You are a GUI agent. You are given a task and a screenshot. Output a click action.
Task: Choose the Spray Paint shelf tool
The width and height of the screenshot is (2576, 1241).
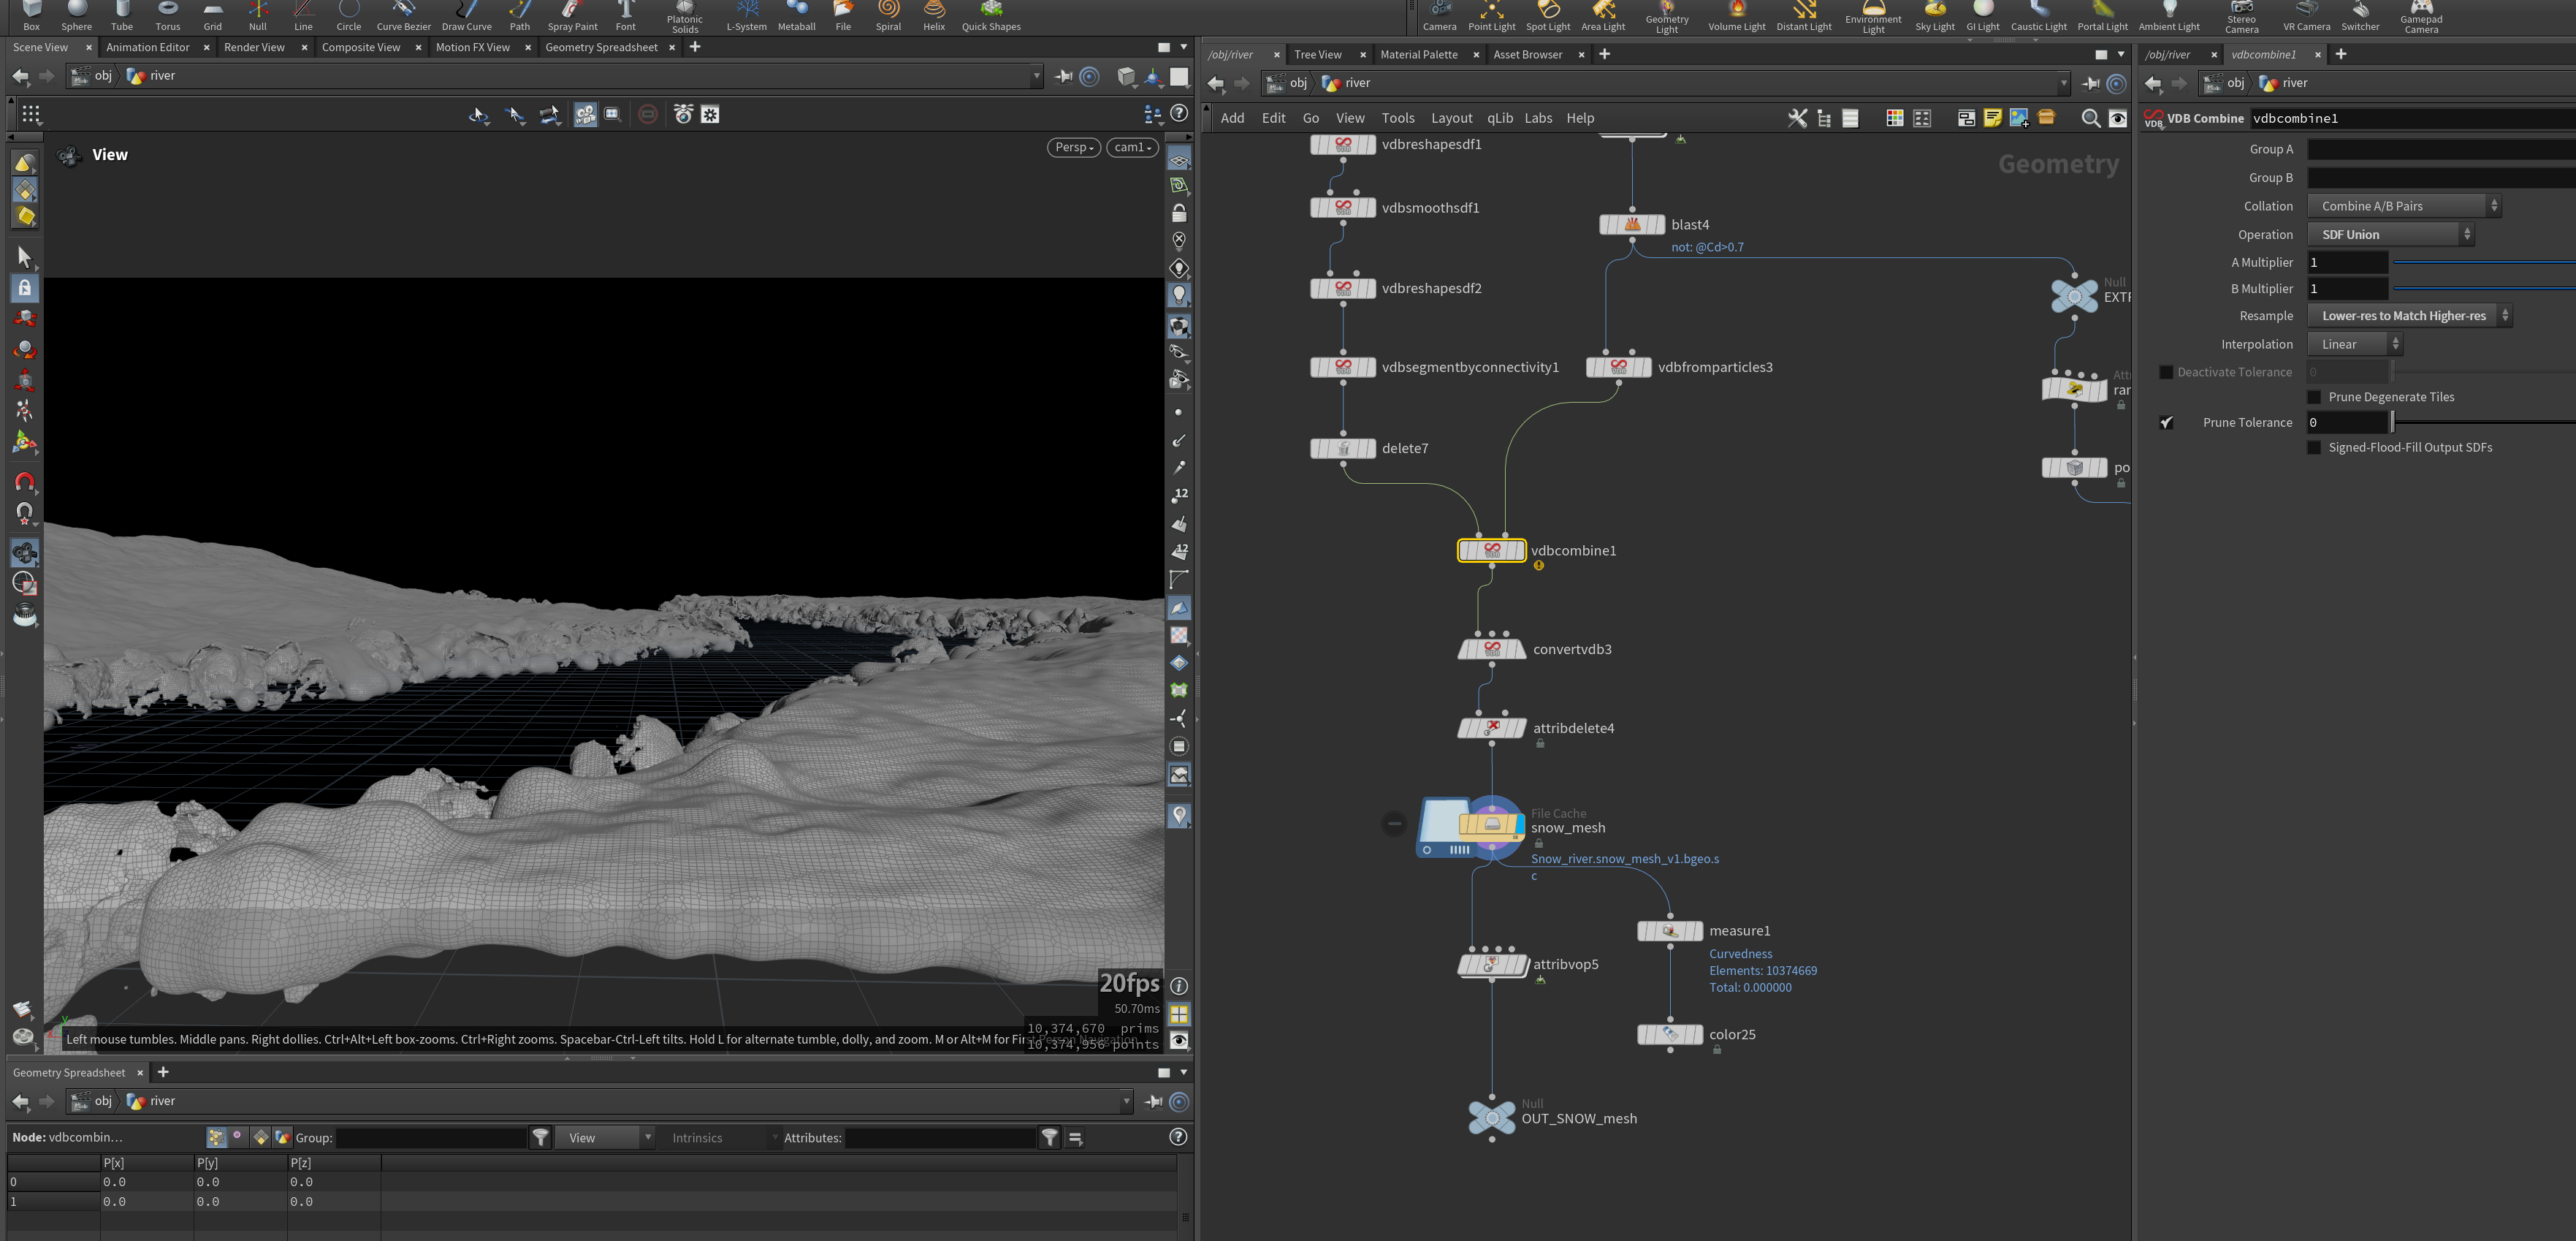(572, 17)
